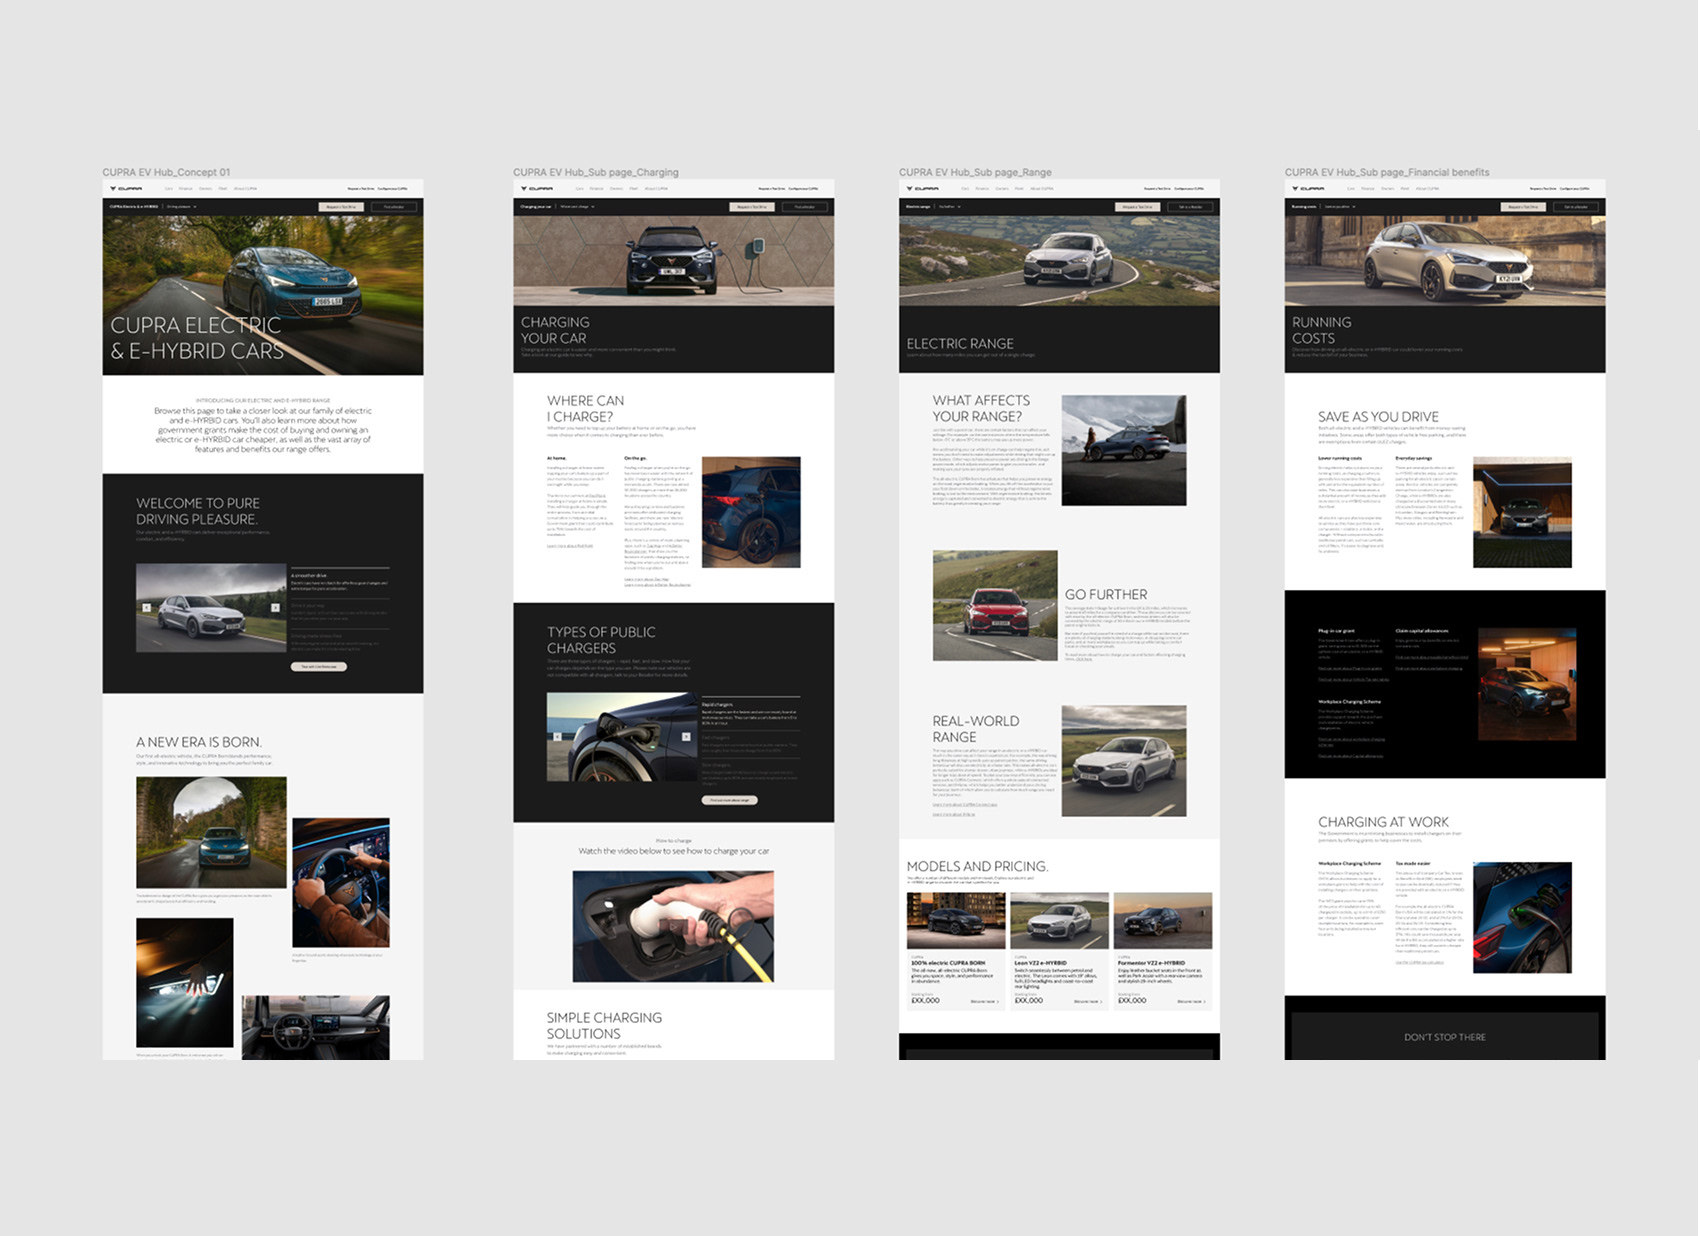Click the 'DON'T STOP THERE' banner text
Image resolution: width=1700 pixels, height=1236 pixels.
point(1445,1037)
